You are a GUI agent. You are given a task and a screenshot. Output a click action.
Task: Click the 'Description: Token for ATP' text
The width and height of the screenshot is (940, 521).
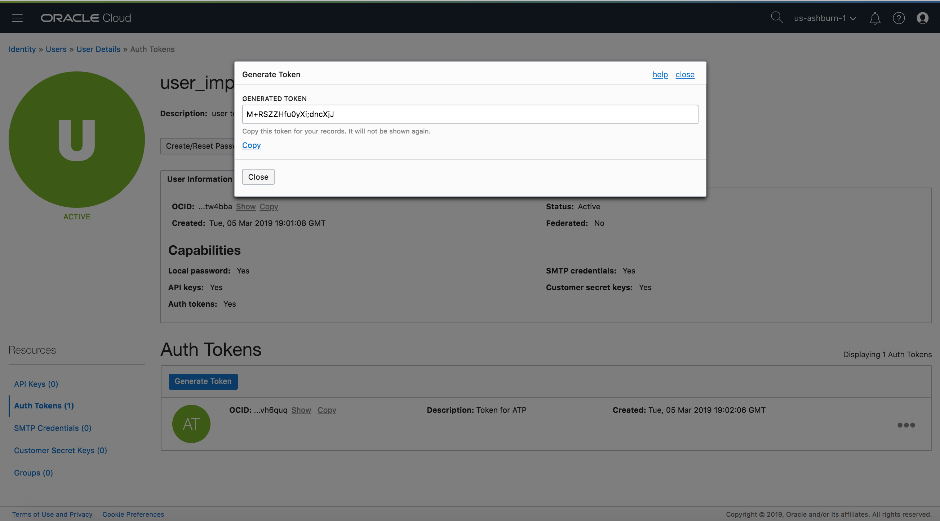point(477,410)
